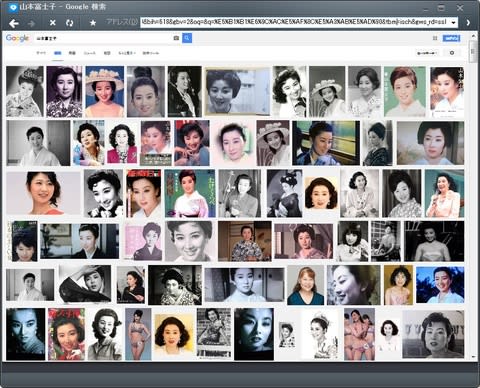Open thumbnail of woman seated in patterned kimono indoors
The image size is (480, 388).
pos(245,241)
